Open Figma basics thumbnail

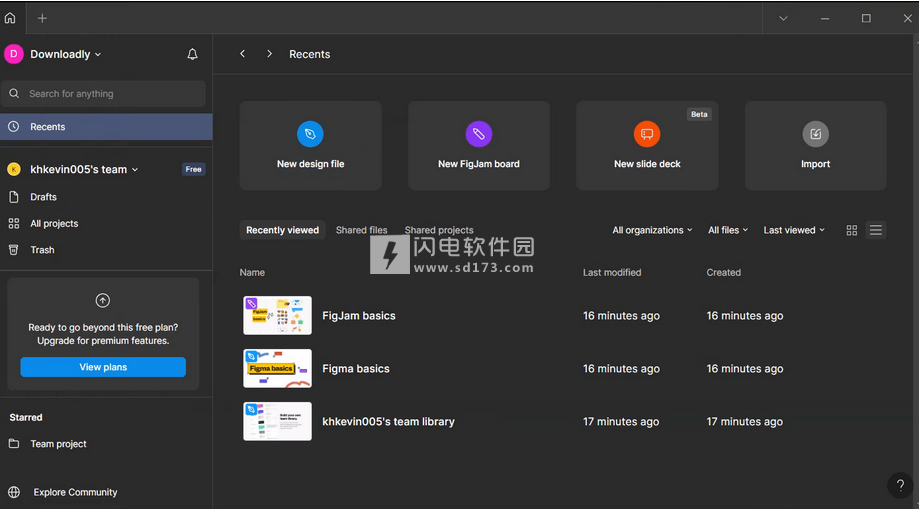click(x=277, y=368)
